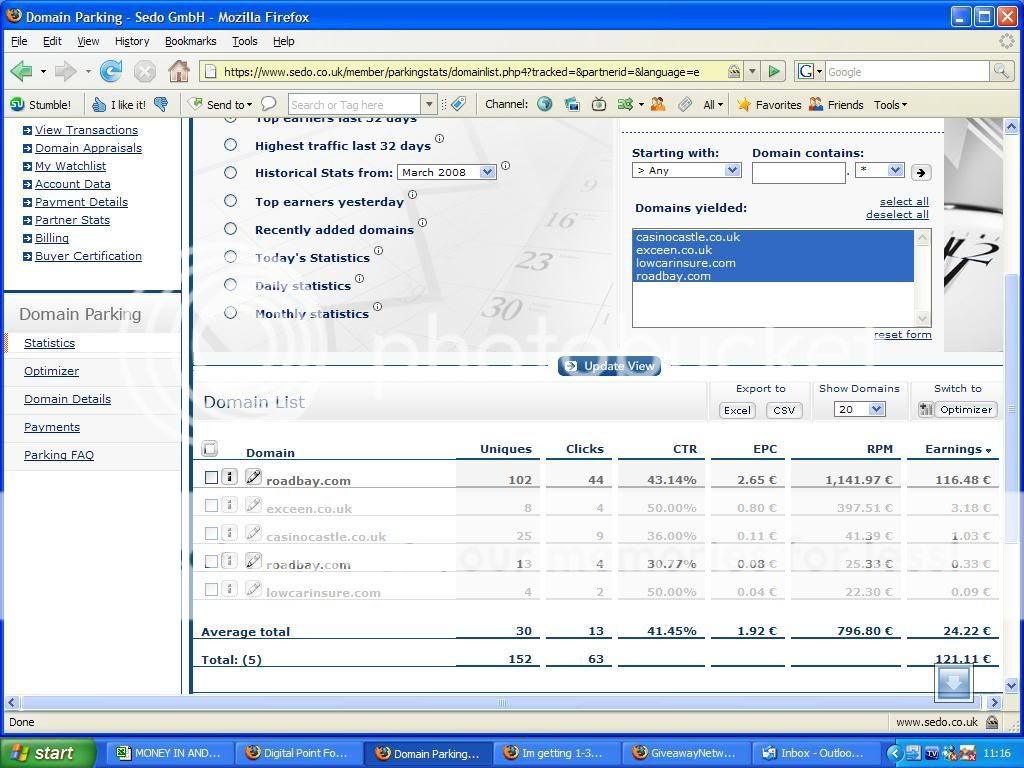Open Show Domains 20 dropdown

859,409
